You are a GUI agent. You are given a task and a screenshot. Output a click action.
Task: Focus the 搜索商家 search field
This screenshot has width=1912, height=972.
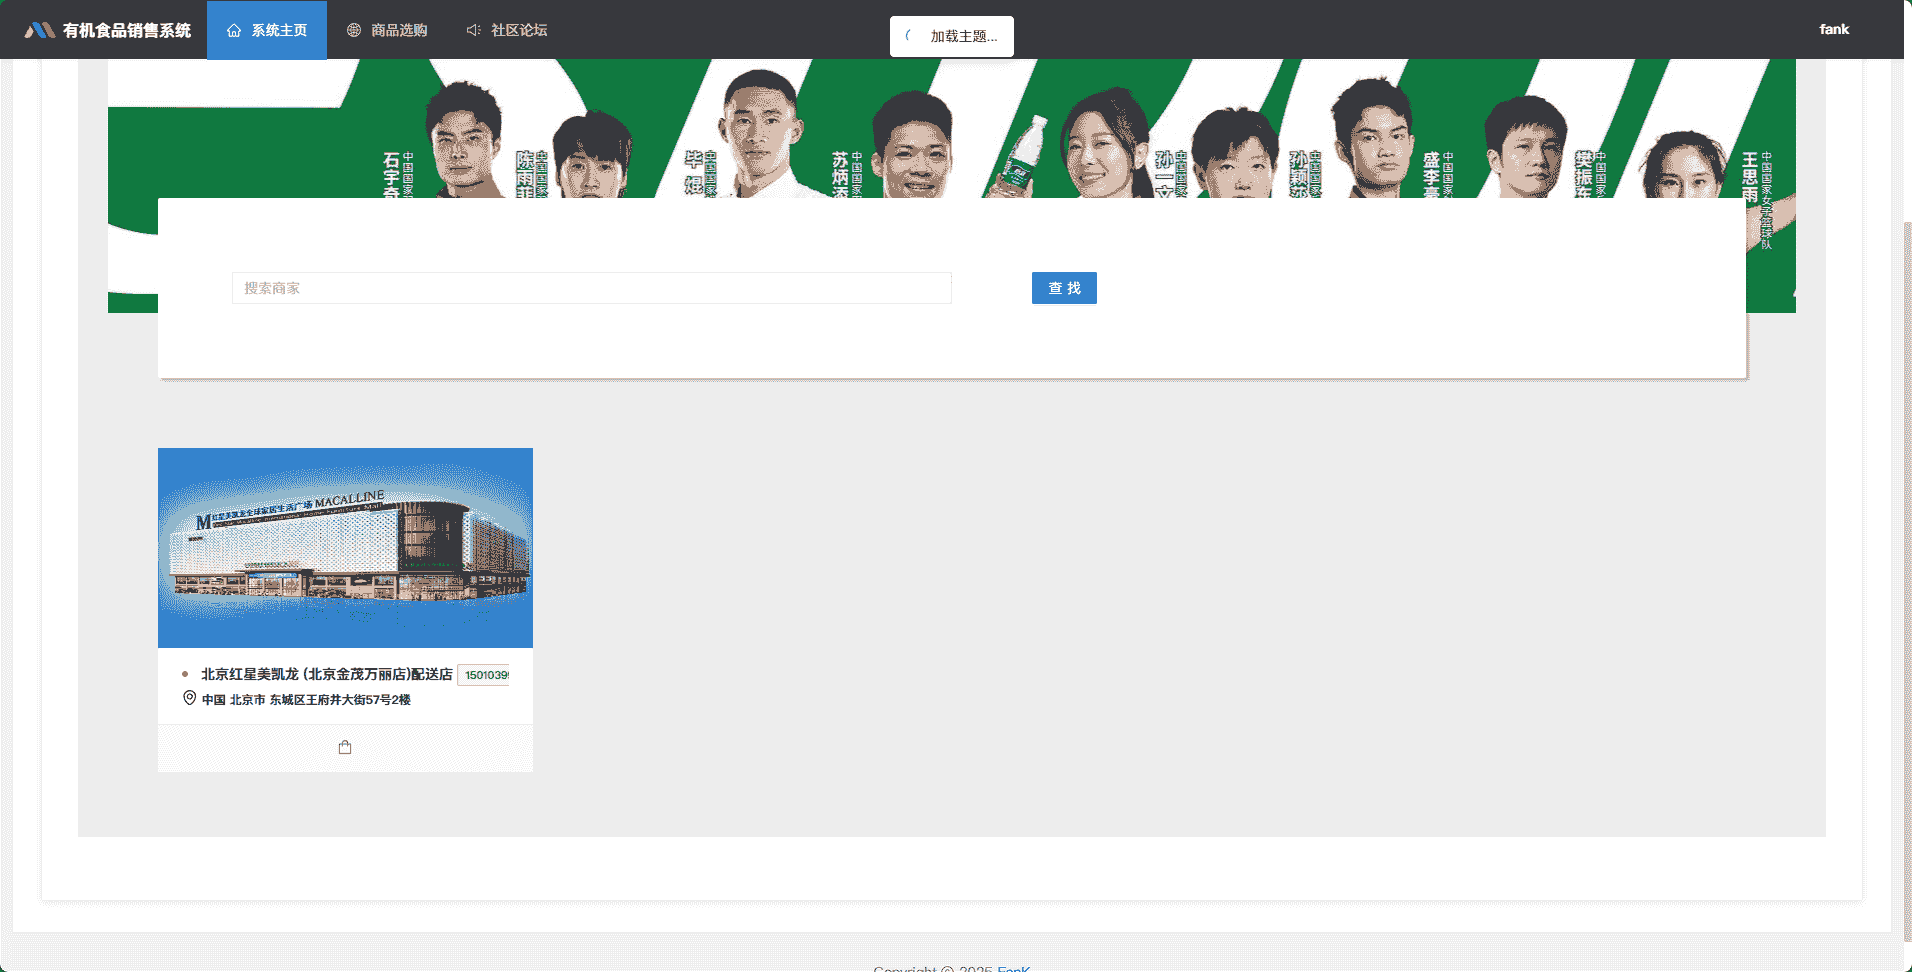(592, 288)
